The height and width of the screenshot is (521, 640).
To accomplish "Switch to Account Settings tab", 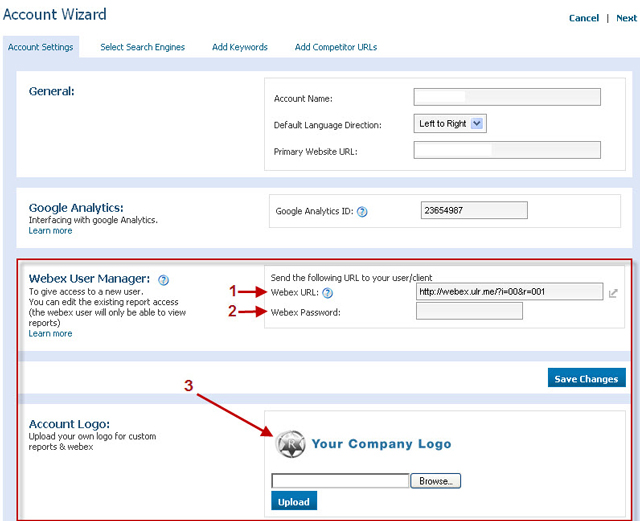I will [40, 47].
